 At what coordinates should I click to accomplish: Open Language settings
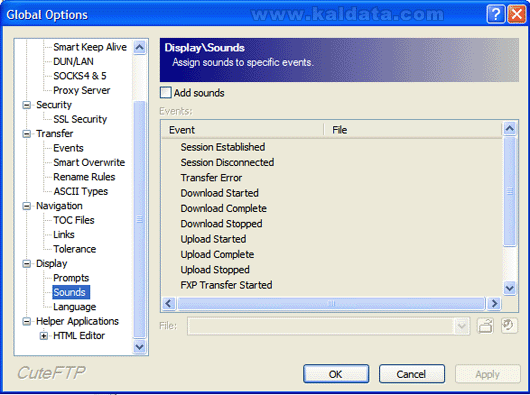click(x=75, y=307)
